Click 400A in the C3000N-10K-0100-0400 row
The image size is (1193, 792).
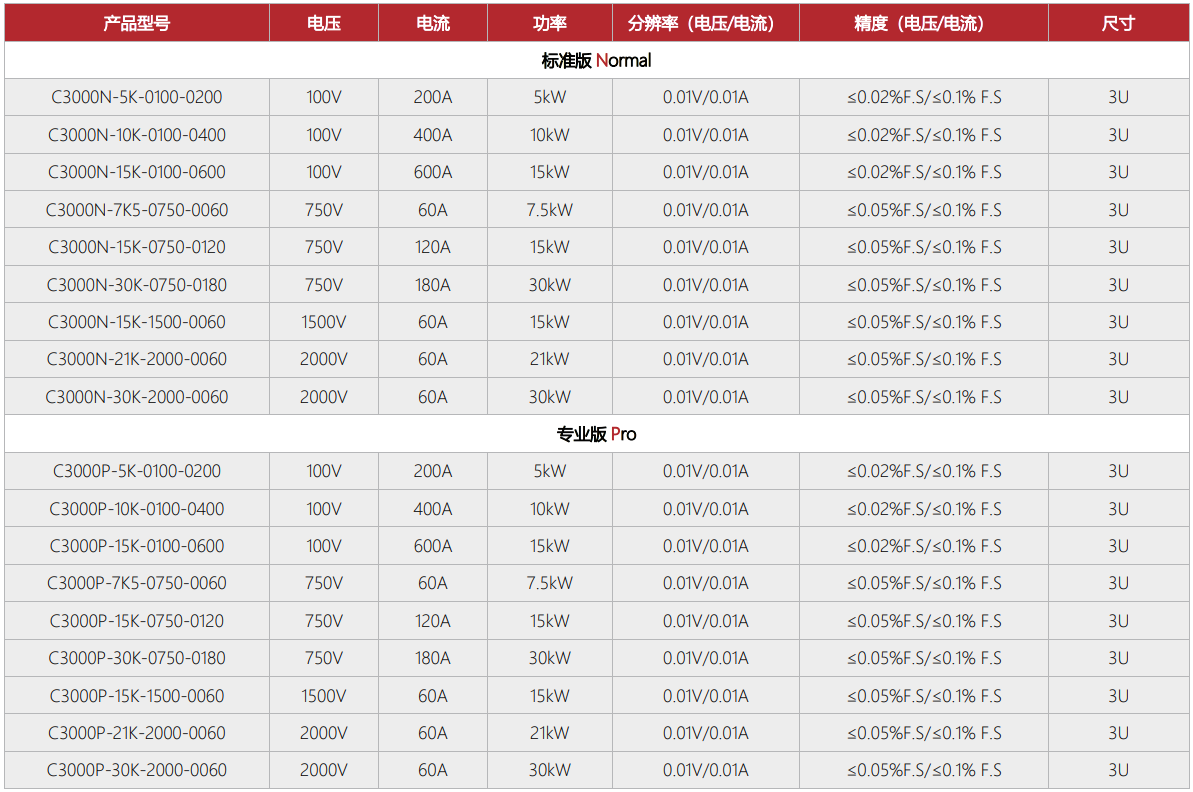coord(433,135)
